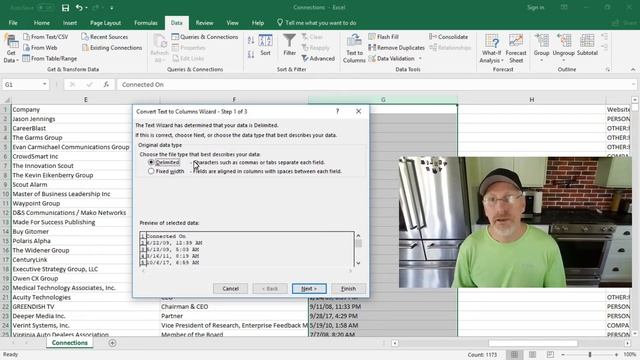Screen dimensions: 640x360
Task: Expand Data Validation dropdown arrow
Action: 420,59
